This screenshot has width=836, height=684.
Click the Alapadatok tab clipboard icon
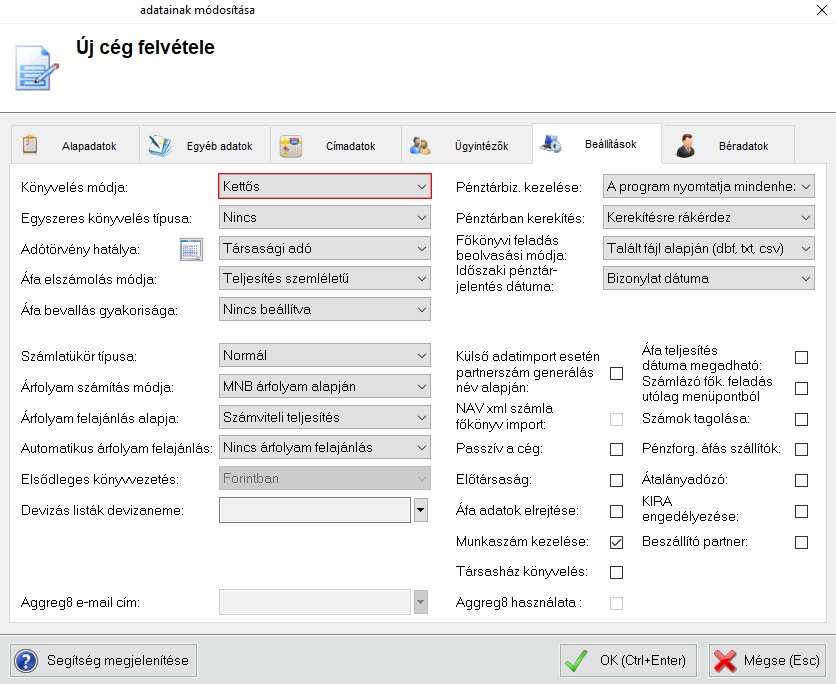pos(30,145)
